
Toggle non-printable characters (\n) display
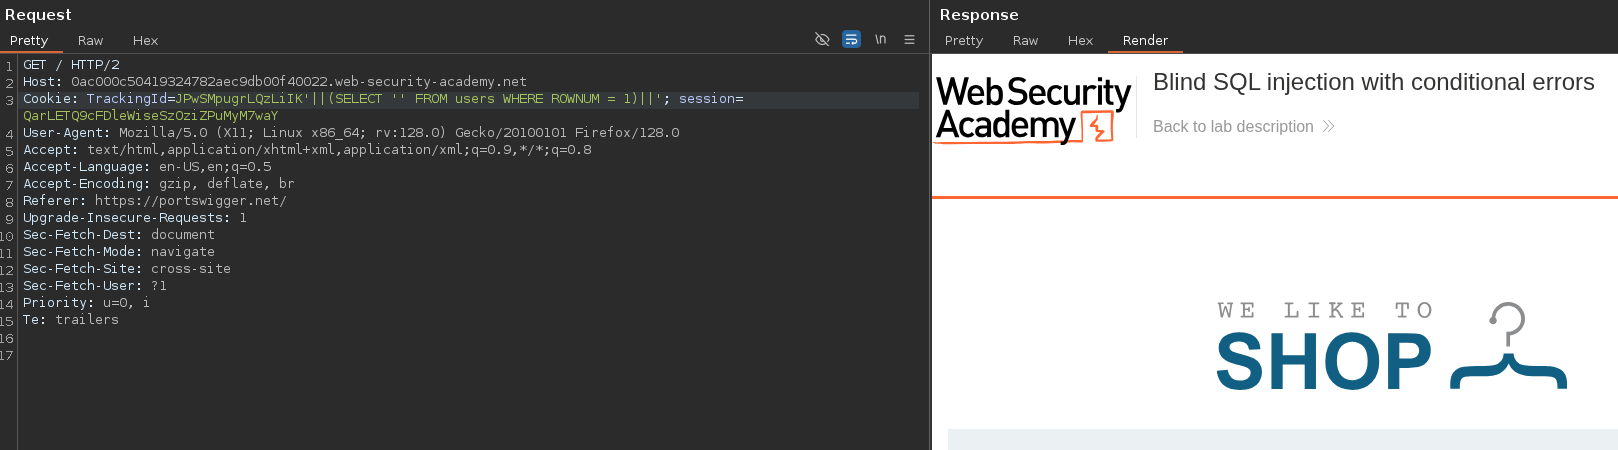tap(880, 39)
